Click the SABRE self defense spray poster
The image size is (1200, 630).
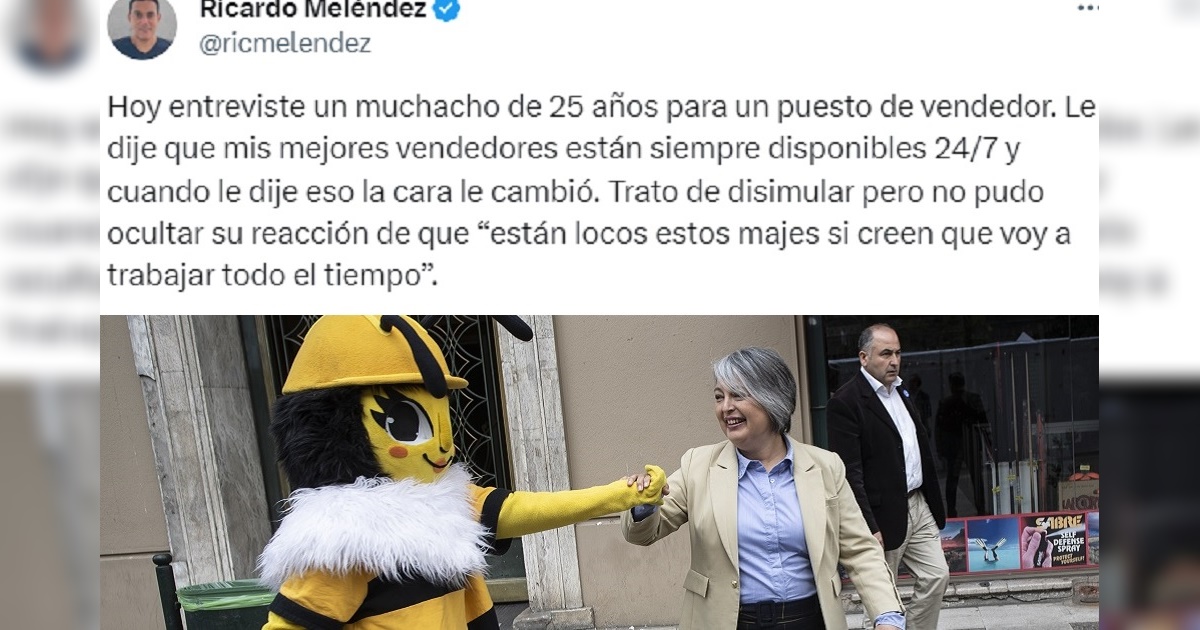tap(1053, 541)
